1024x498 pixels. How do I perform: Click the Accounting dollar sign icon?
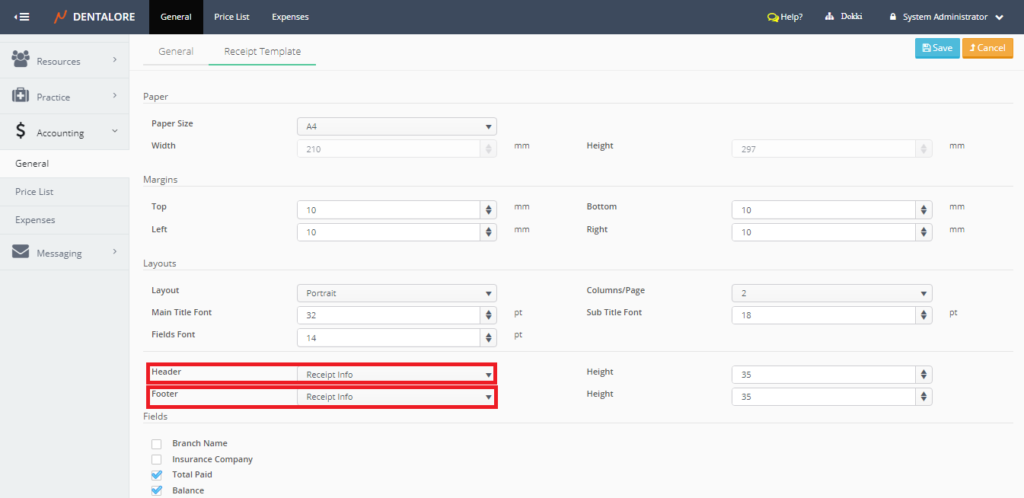(x=20, y=131)
